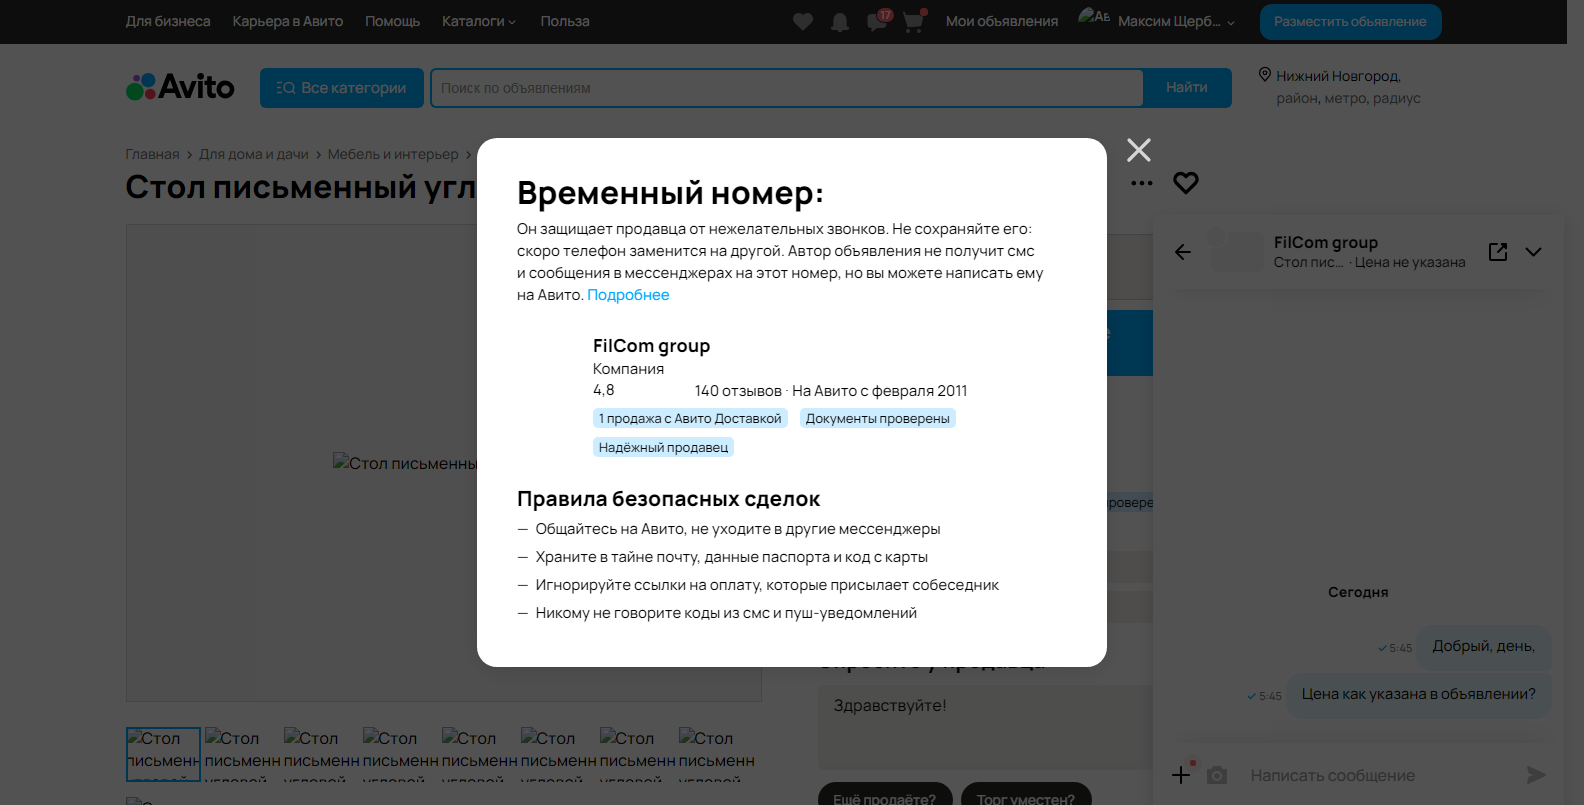
Task: Click На Авито с февраля 2011 text
Action: 880,391
